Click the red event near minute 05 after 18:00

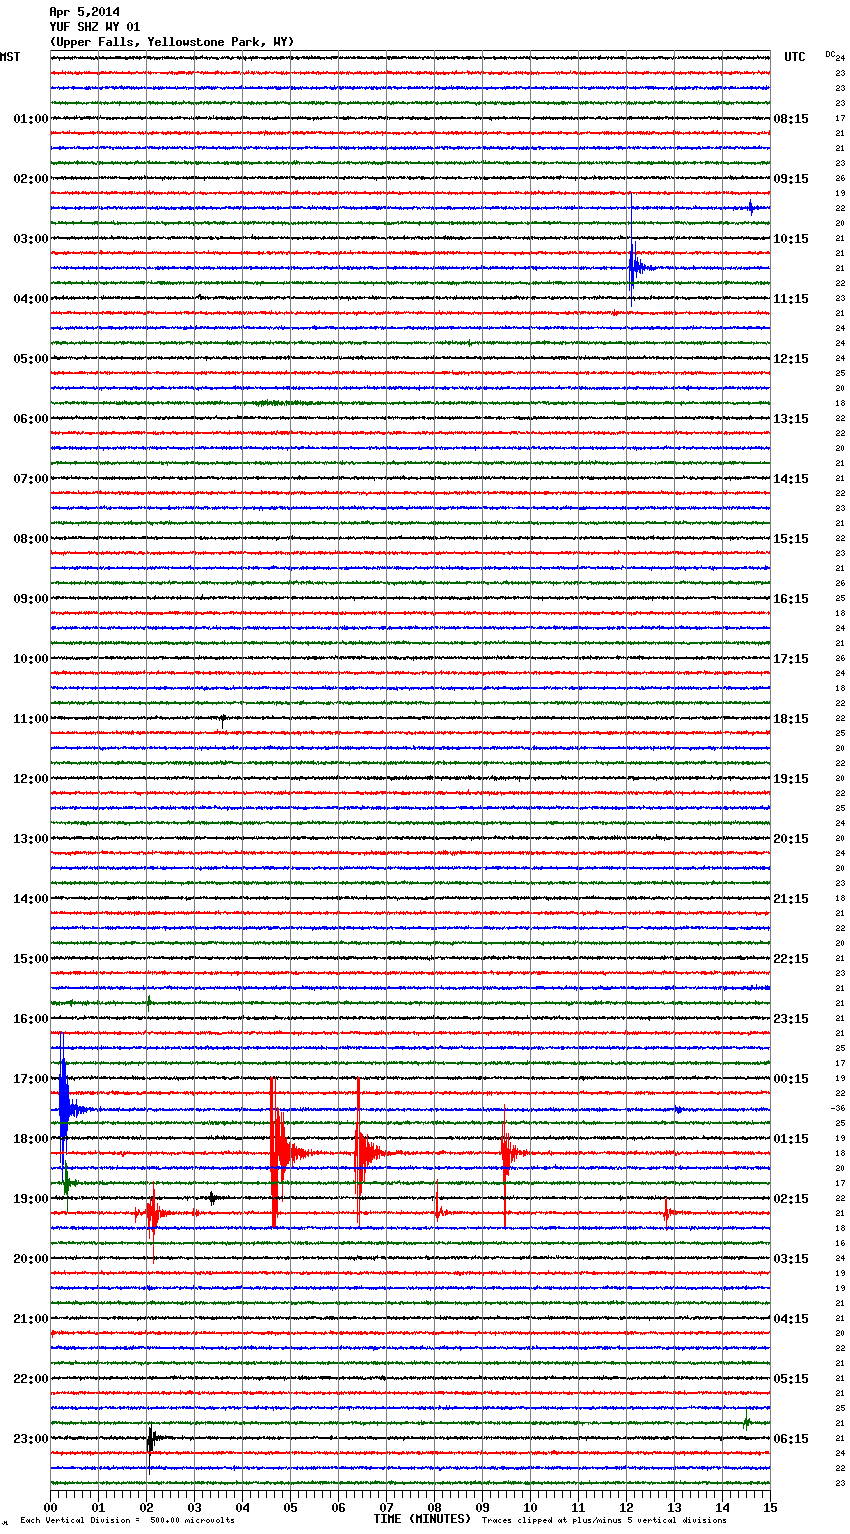point(283,1153)
